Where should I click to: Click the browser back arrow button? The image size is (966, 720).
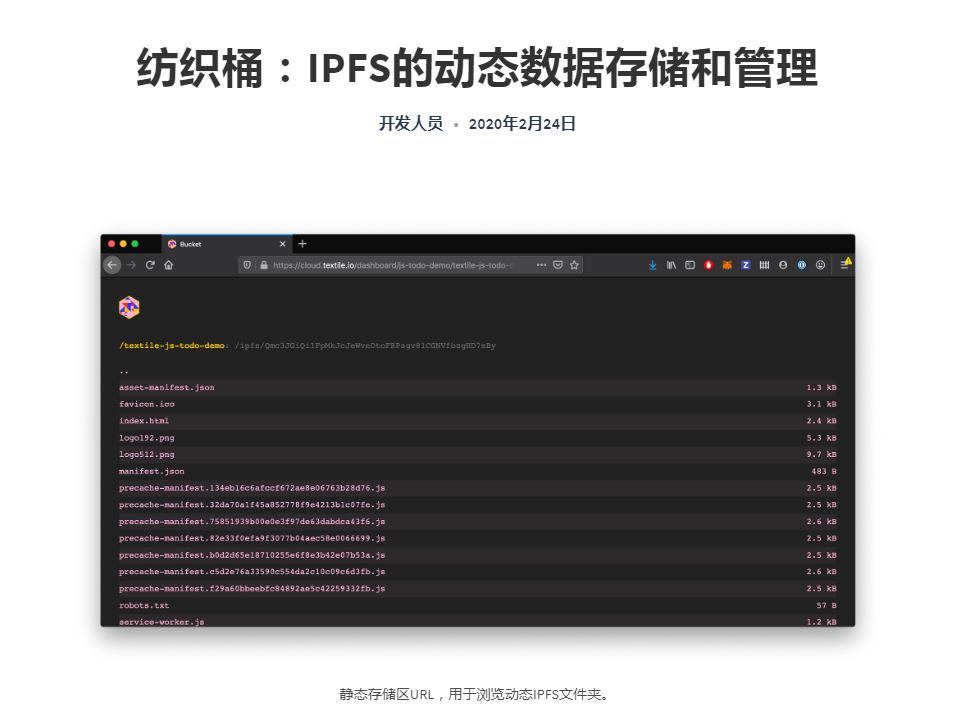click(x=112, y=265)
